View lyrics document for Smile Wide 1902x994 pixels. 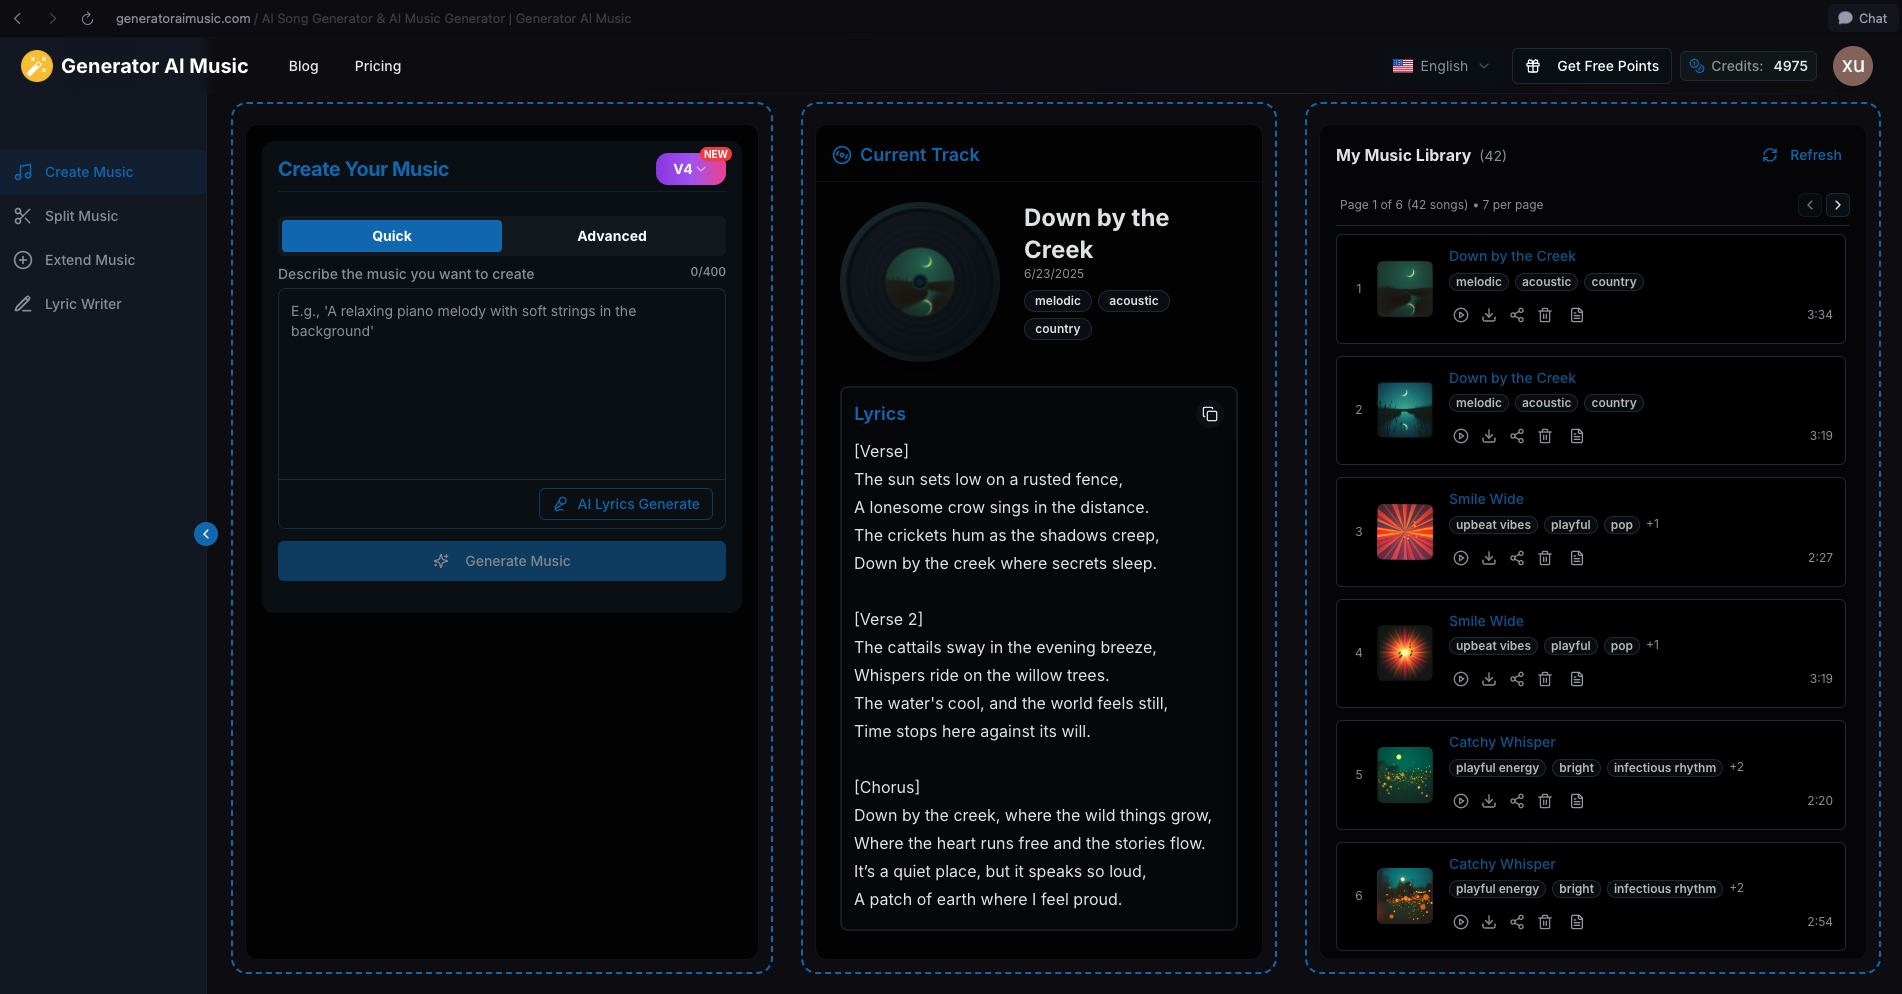click(x=1578, y=557)
